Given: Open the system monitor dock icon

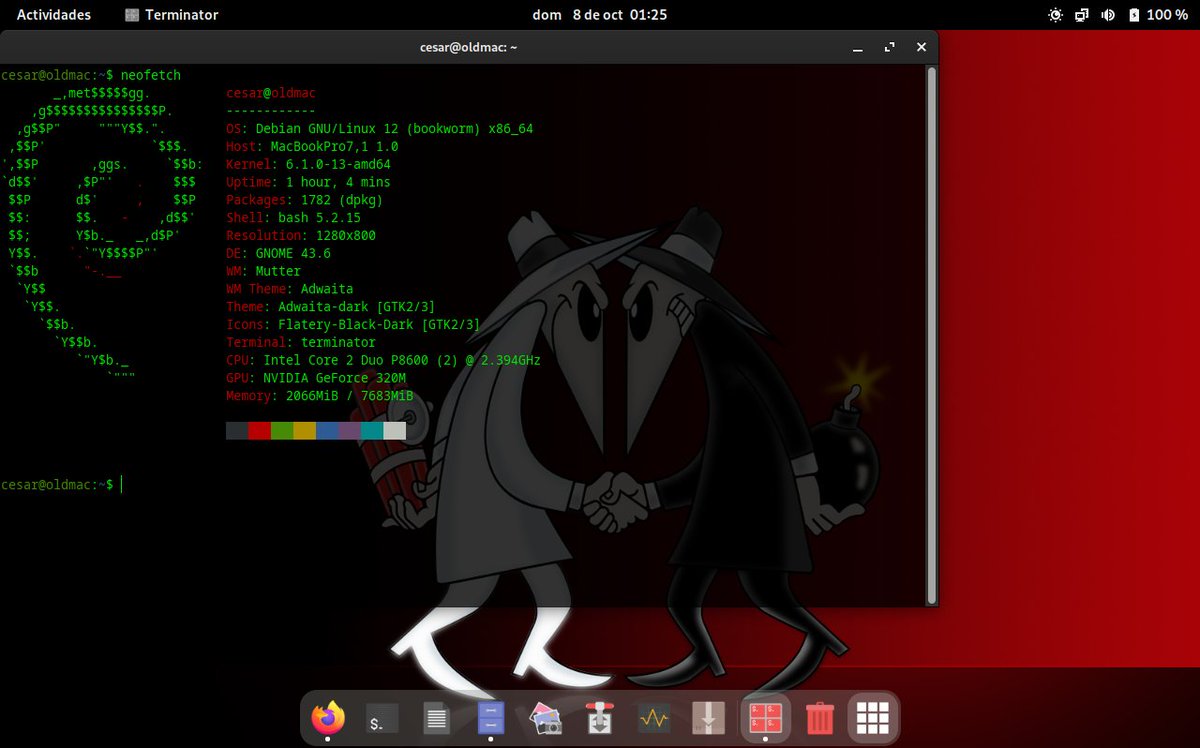Looking at the screenshot, I should click(x=654, y=717).
